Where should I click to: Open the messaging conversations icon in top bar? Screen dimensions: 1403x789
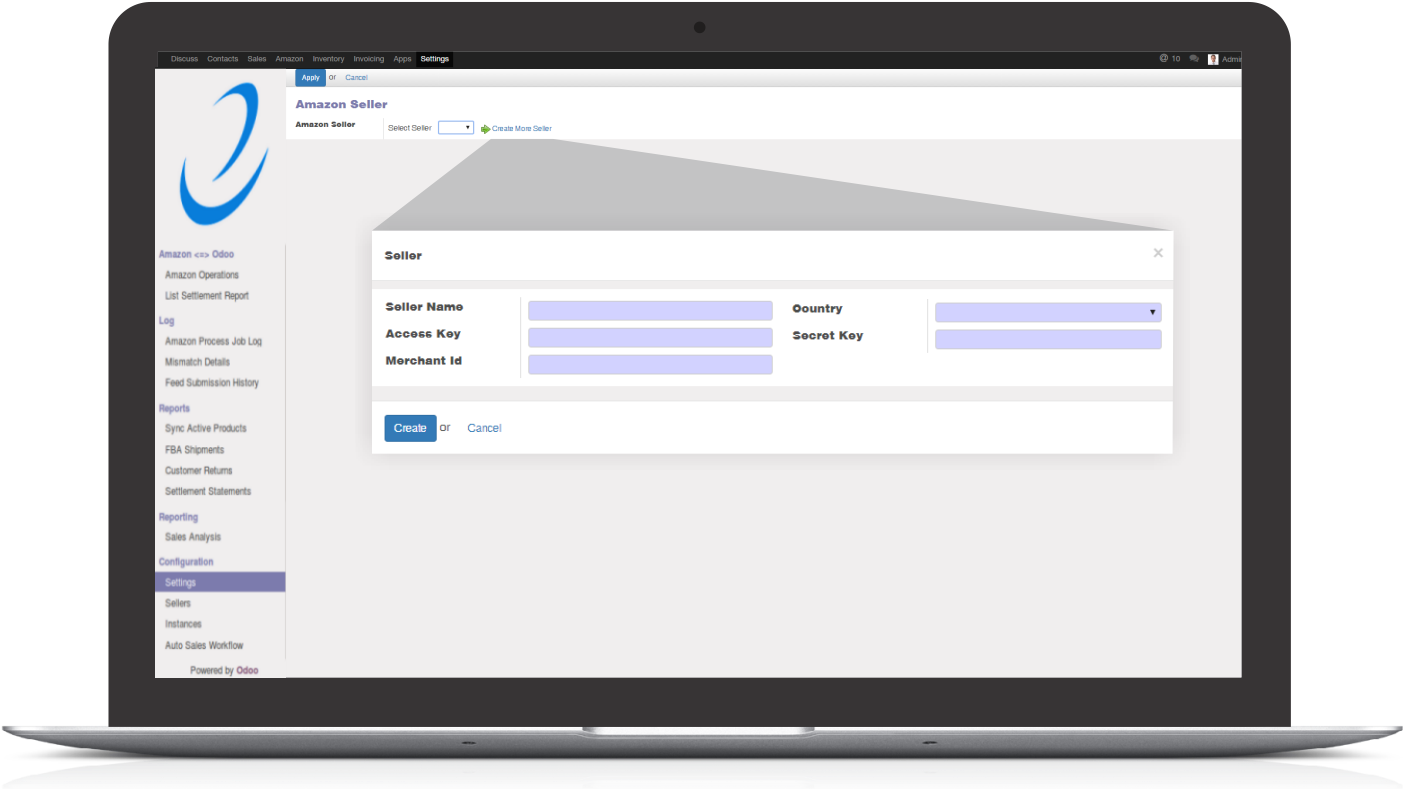click(x=1194, y=59)
